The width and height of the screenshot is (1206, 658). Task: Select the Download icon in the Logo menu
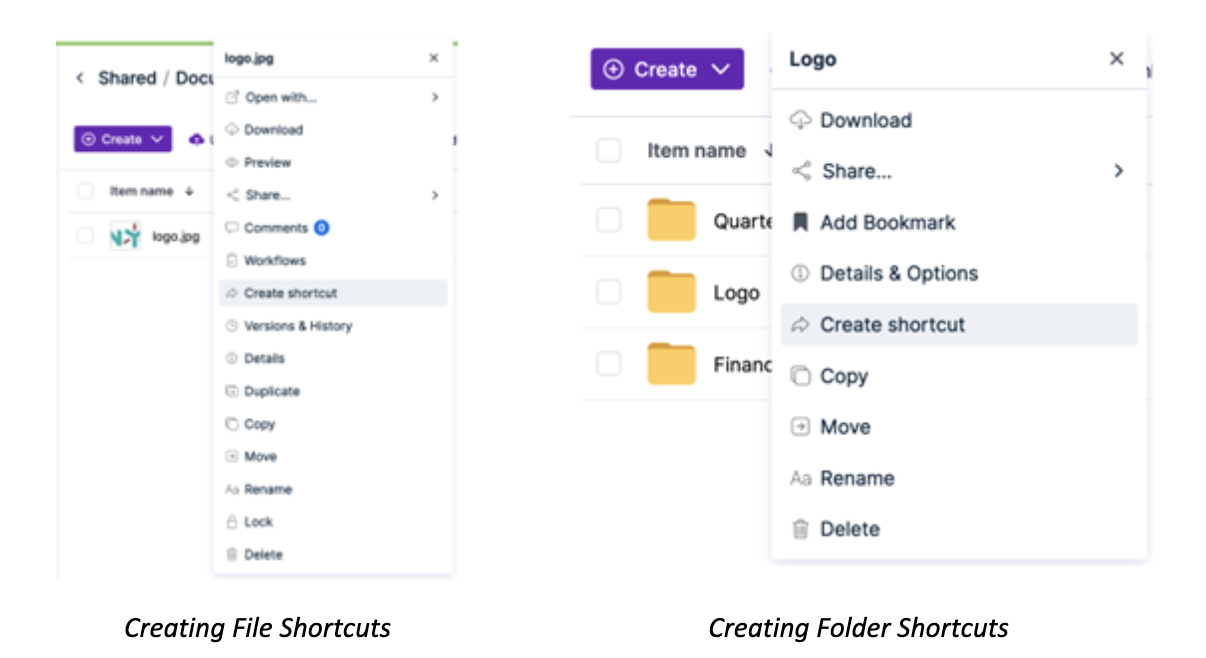[x=800, y=120]
